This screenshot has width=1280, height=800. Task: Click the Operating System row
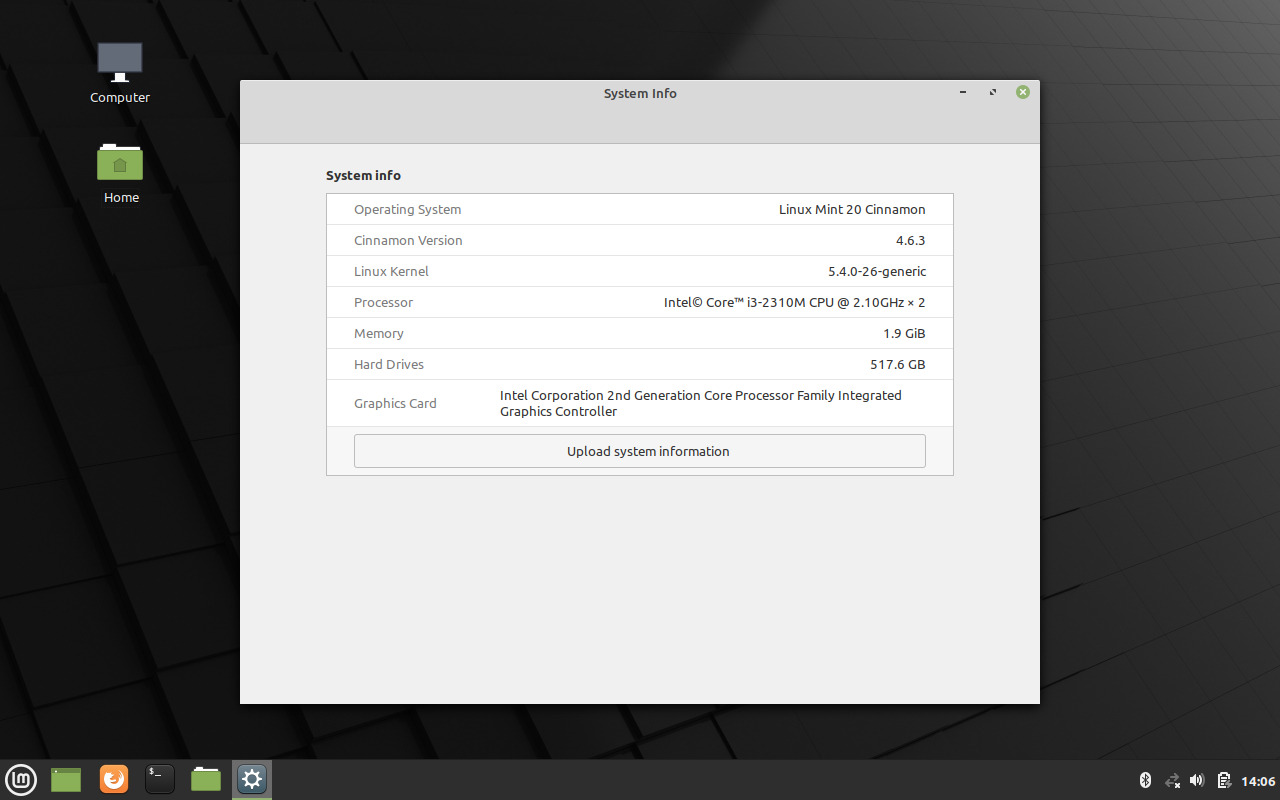tap(640, 210)
